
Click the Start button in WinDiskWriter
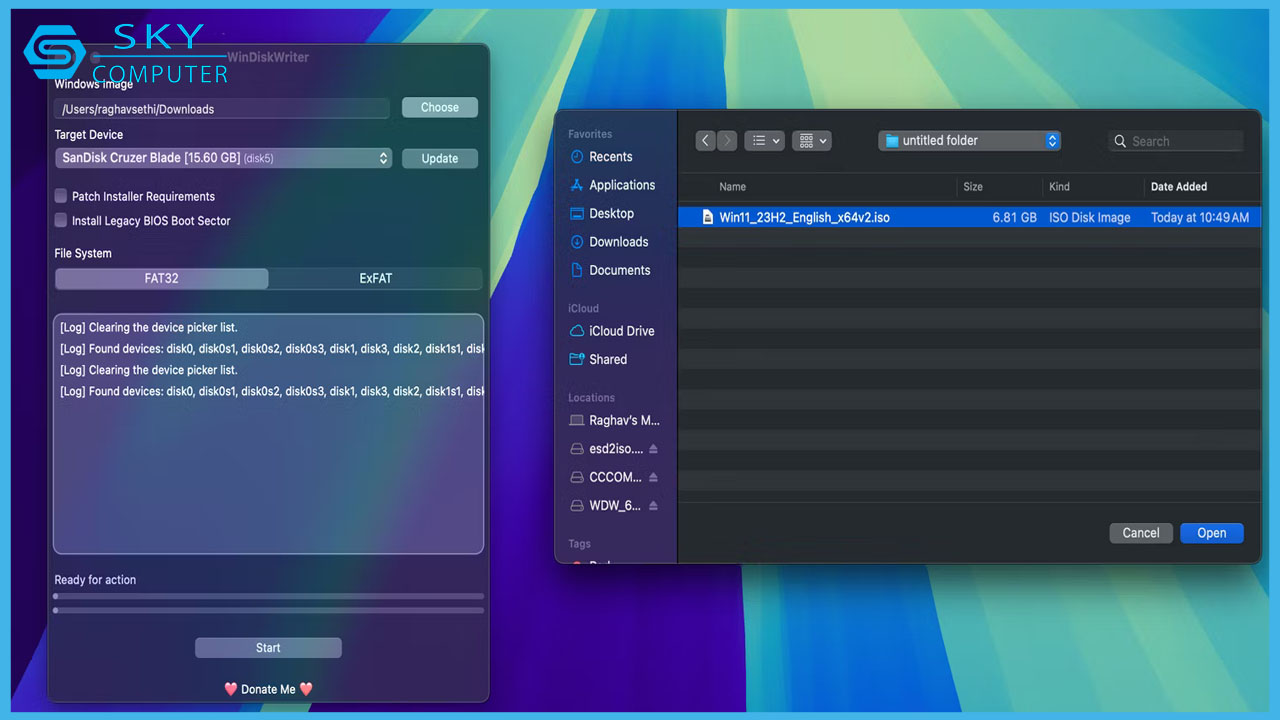click(268, 648)
